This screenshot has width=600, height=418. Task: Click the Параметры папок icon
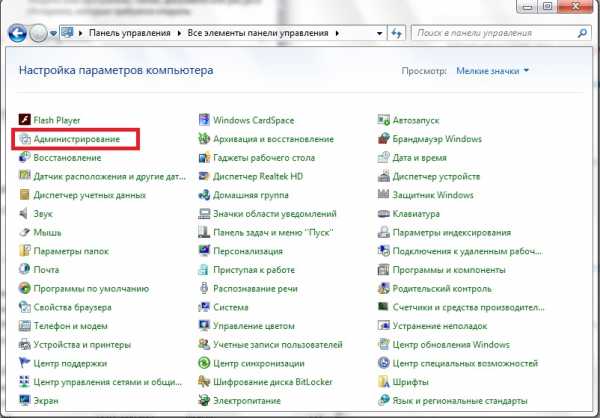[24, 251]
